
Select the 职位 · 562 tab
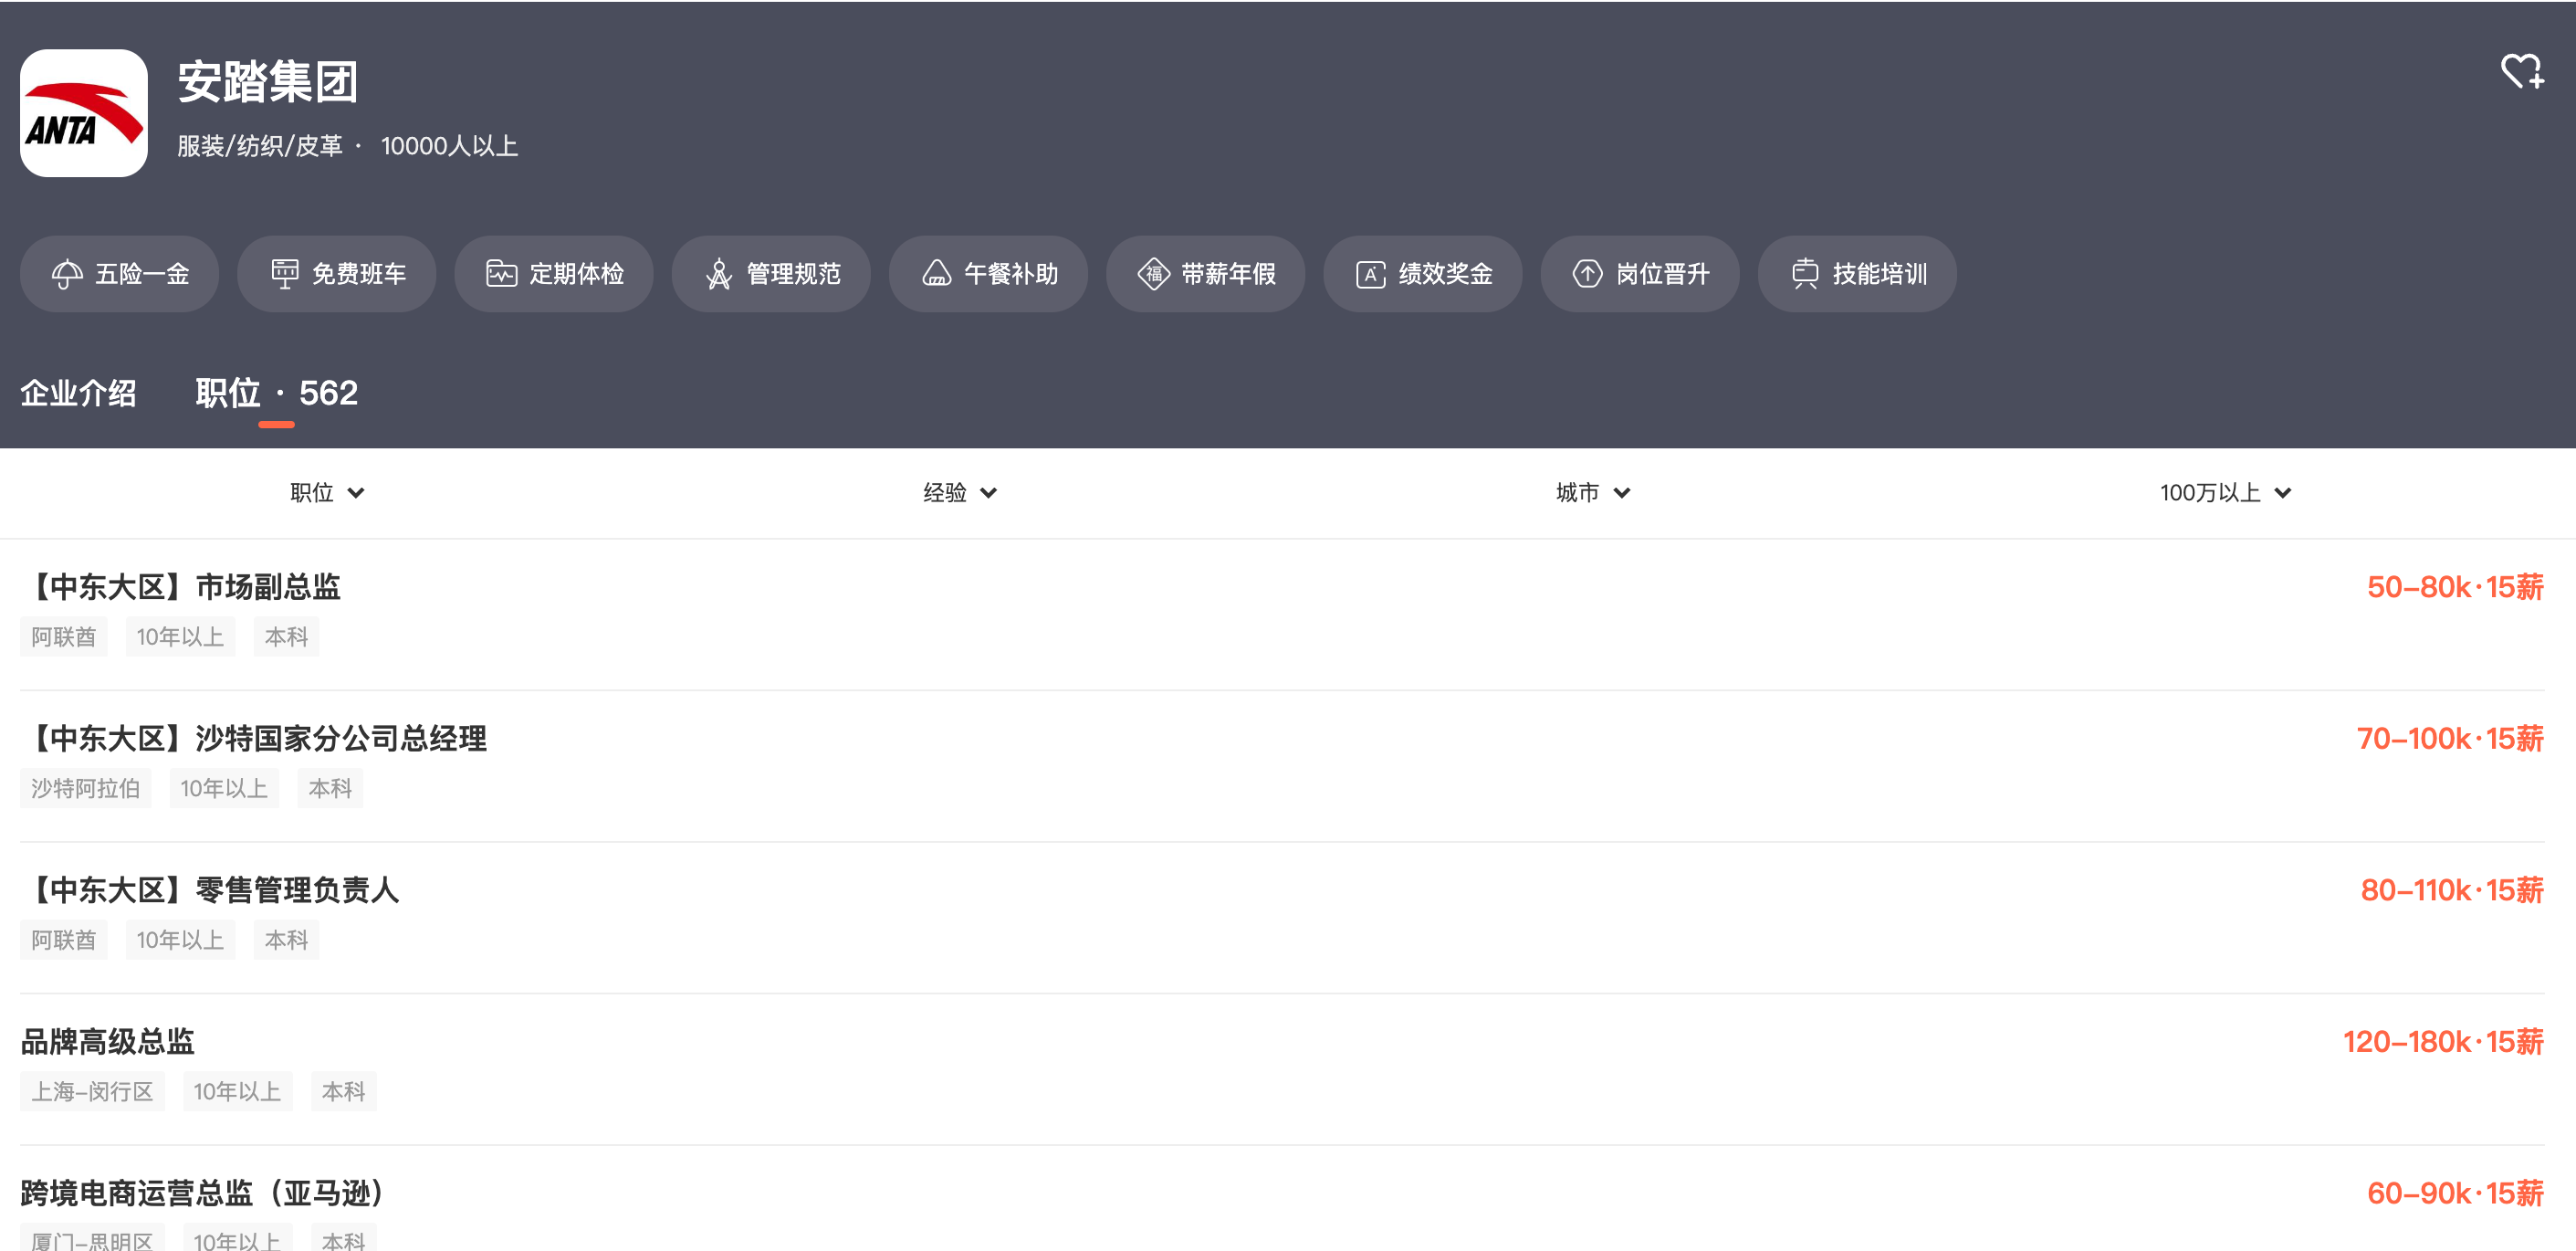point(276,393)
